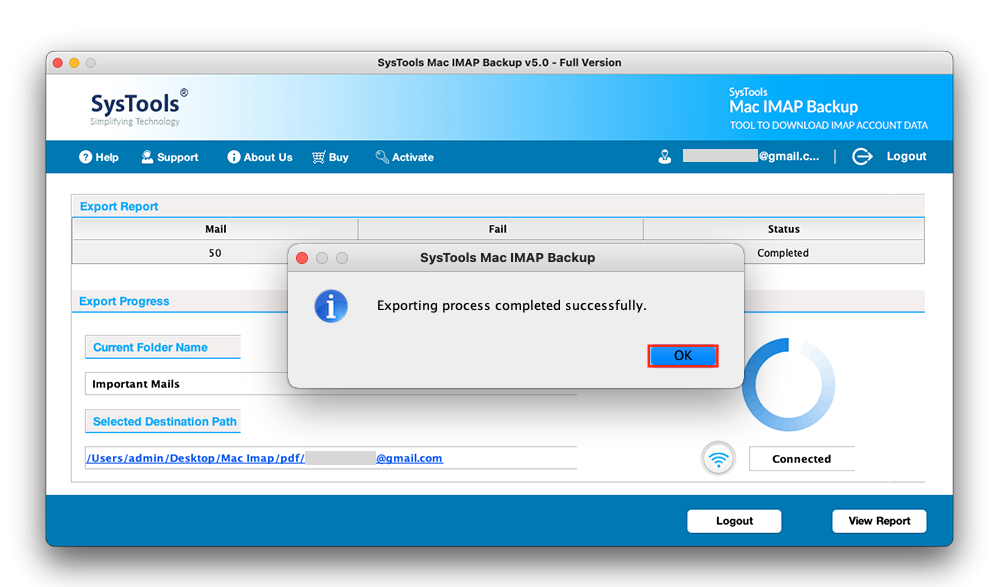Click the Connected status field

801,459
